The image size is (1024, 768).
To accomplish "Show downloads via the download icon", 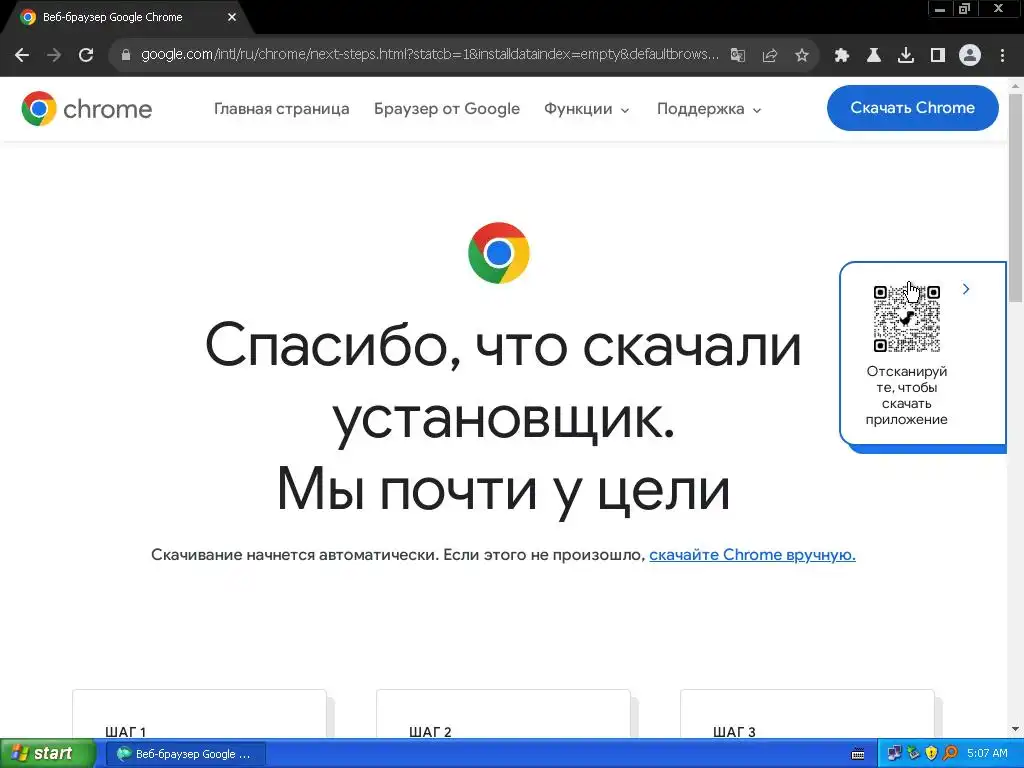I will 906,55.
